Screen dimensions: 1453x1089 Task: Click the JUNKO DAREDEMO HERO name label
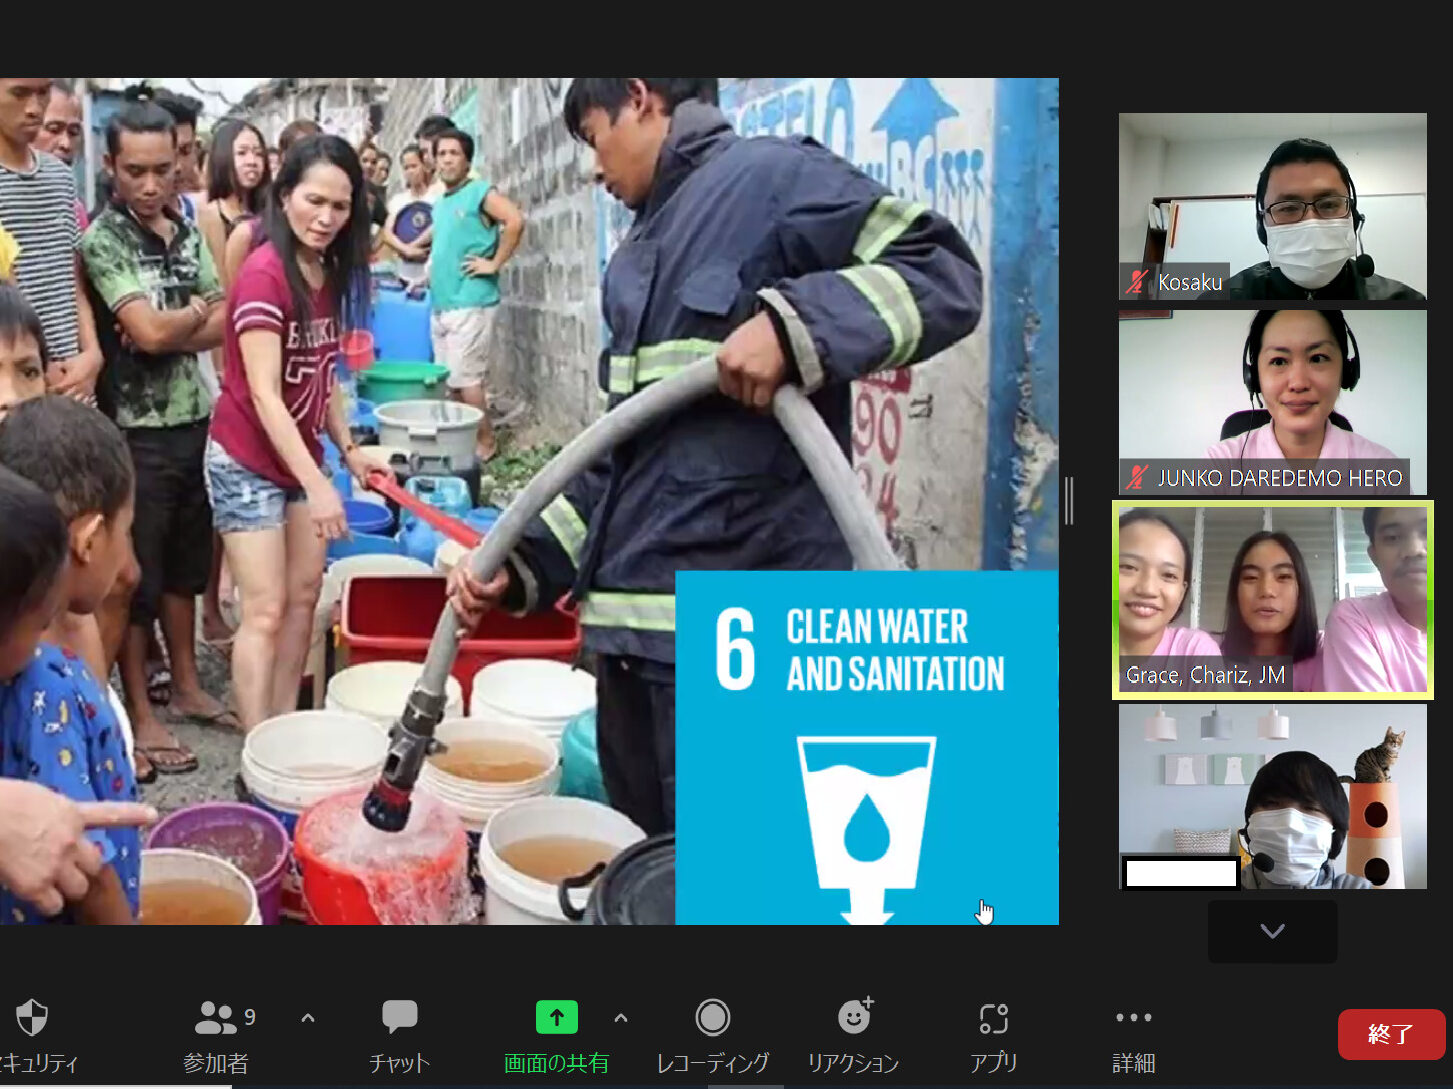coord(1280,478)
